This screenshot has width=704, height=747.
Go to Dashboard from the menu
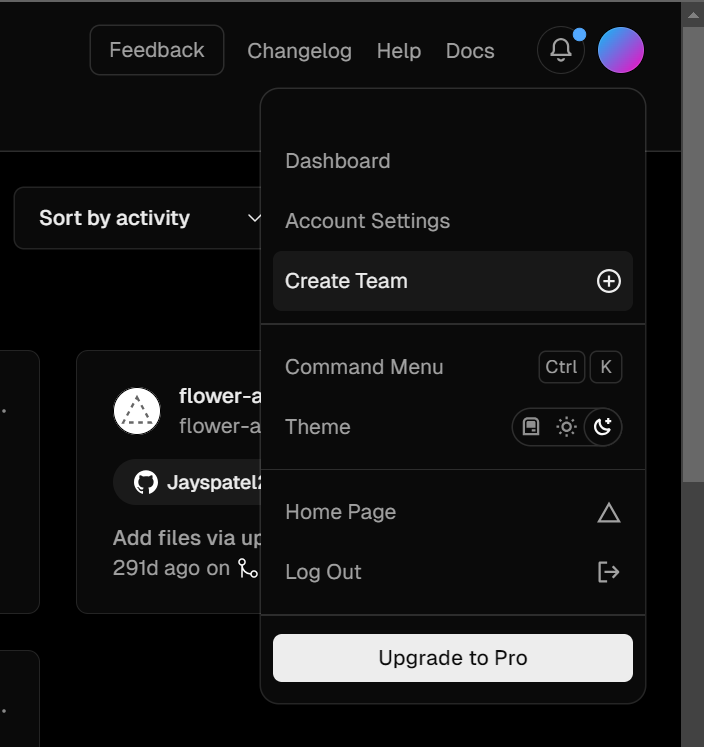coord(337,161)
